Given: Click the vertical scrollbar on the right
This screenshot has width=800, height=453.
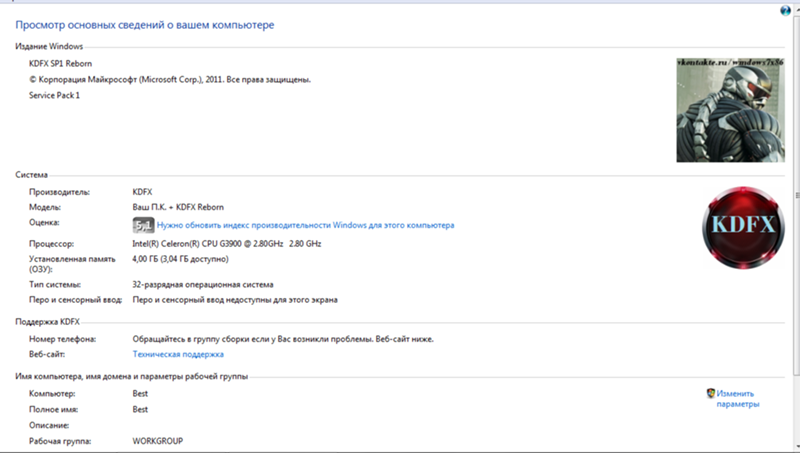Looking at the screenshot, I should 796,194.
